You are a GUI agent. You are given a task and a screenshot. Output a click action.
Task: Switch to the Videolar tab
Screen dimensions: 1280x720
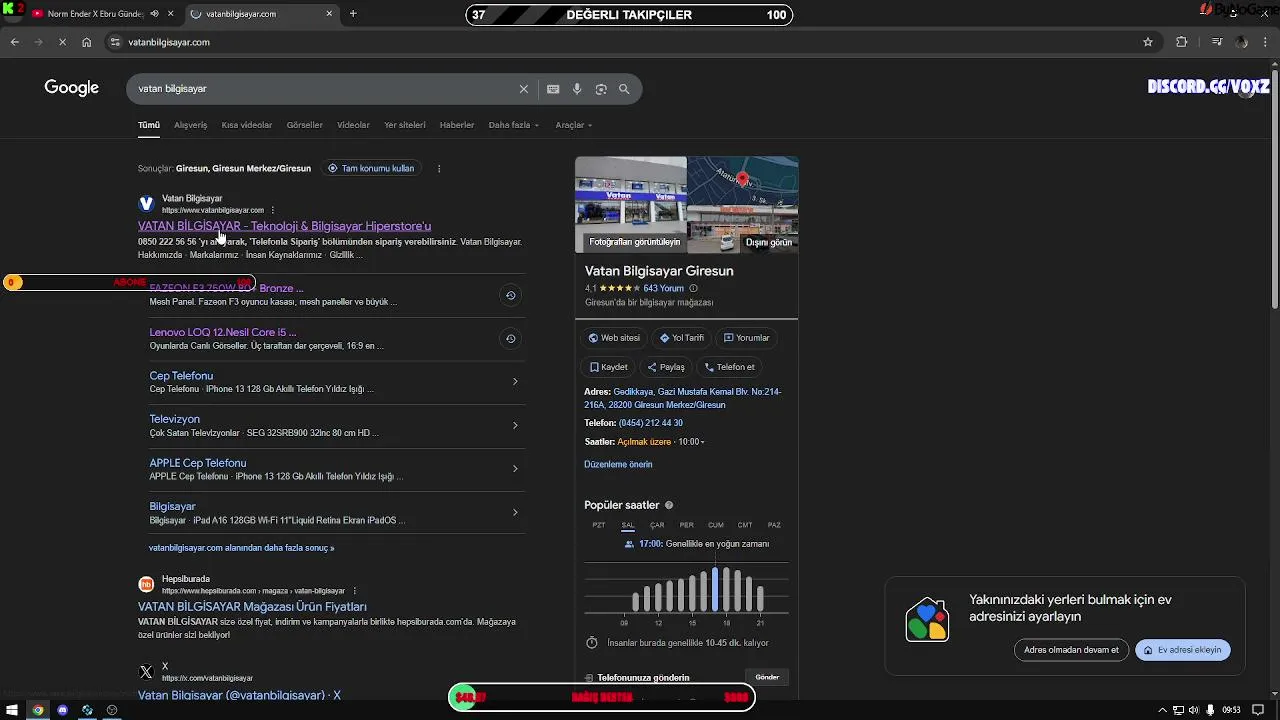(x=353, y=125)
